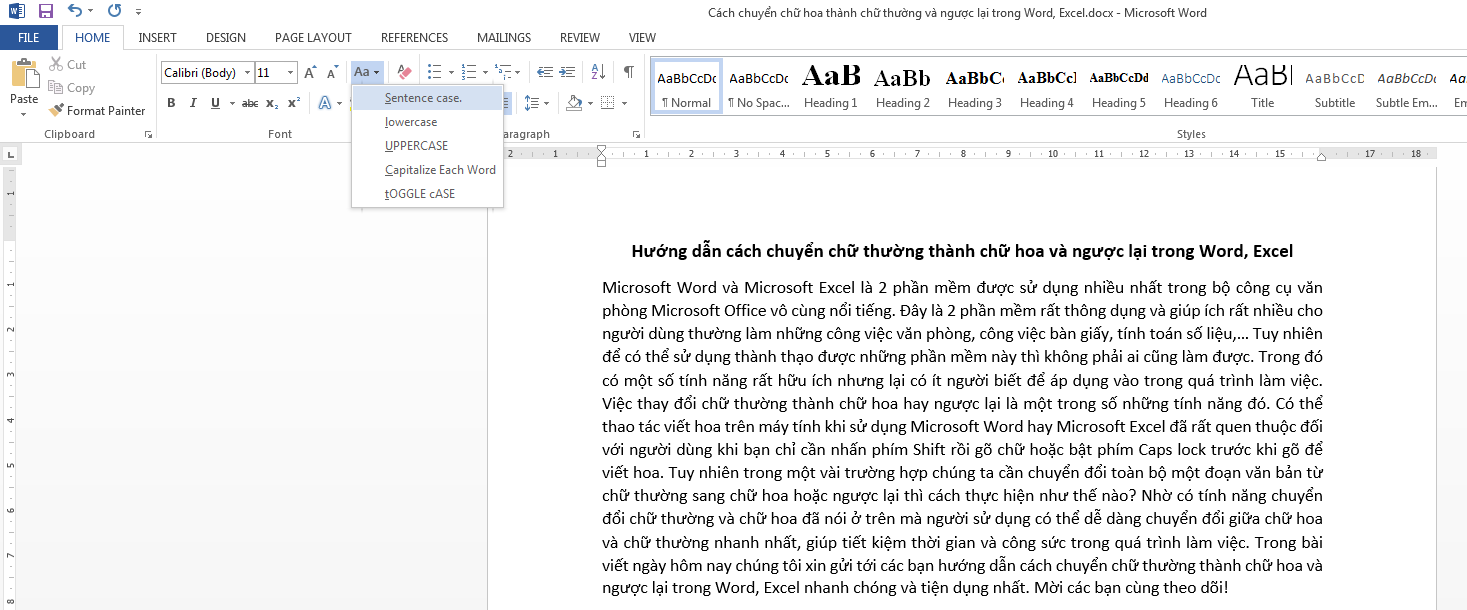
Task: Toggle bold formatting
Action: coord(171,102)
